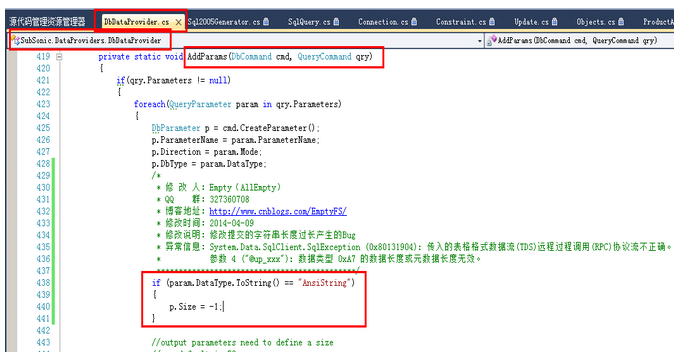Click QueryParameter type on line 423
The image size is (682, 360).
200,104
